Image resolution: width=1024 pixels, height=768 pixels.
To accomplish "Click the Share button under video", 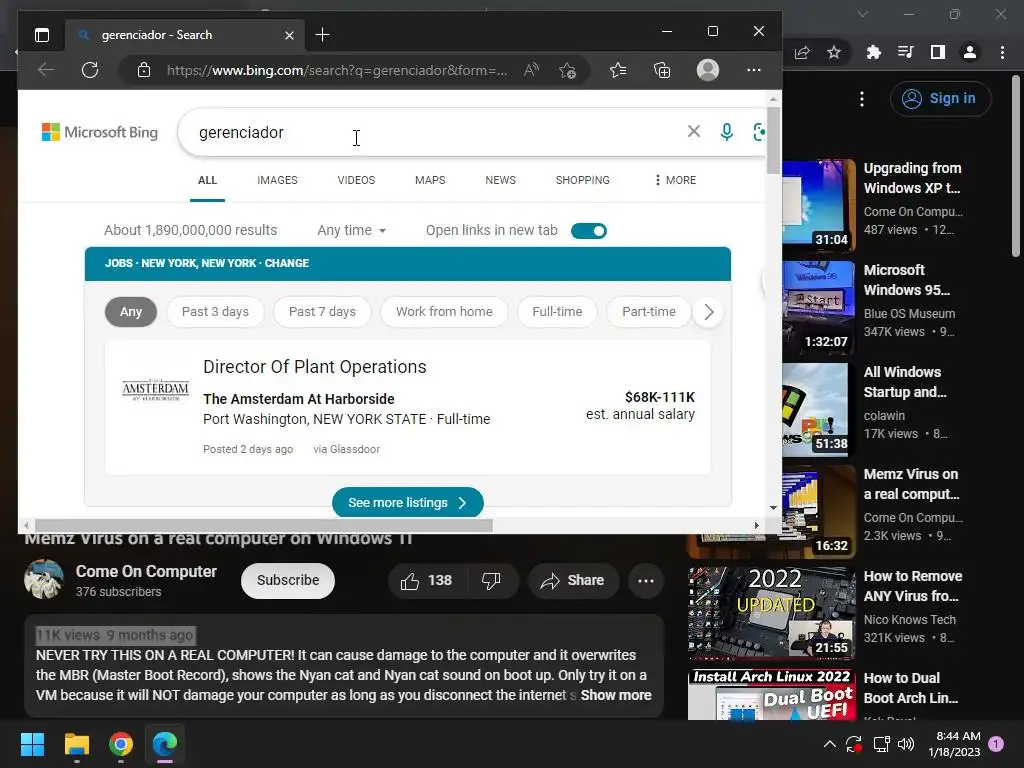I will (573, 581).
